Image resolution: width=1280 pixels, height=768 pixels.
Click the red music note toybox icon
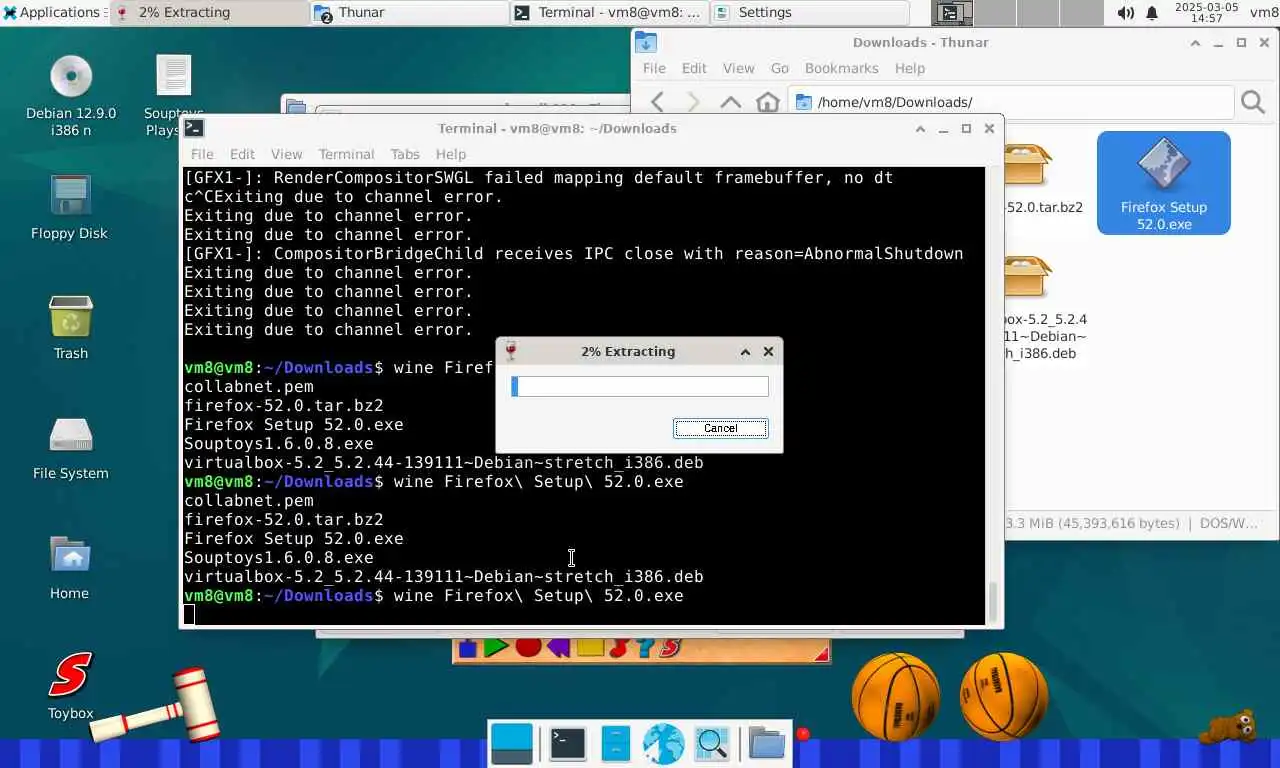(x=619, y=648)
